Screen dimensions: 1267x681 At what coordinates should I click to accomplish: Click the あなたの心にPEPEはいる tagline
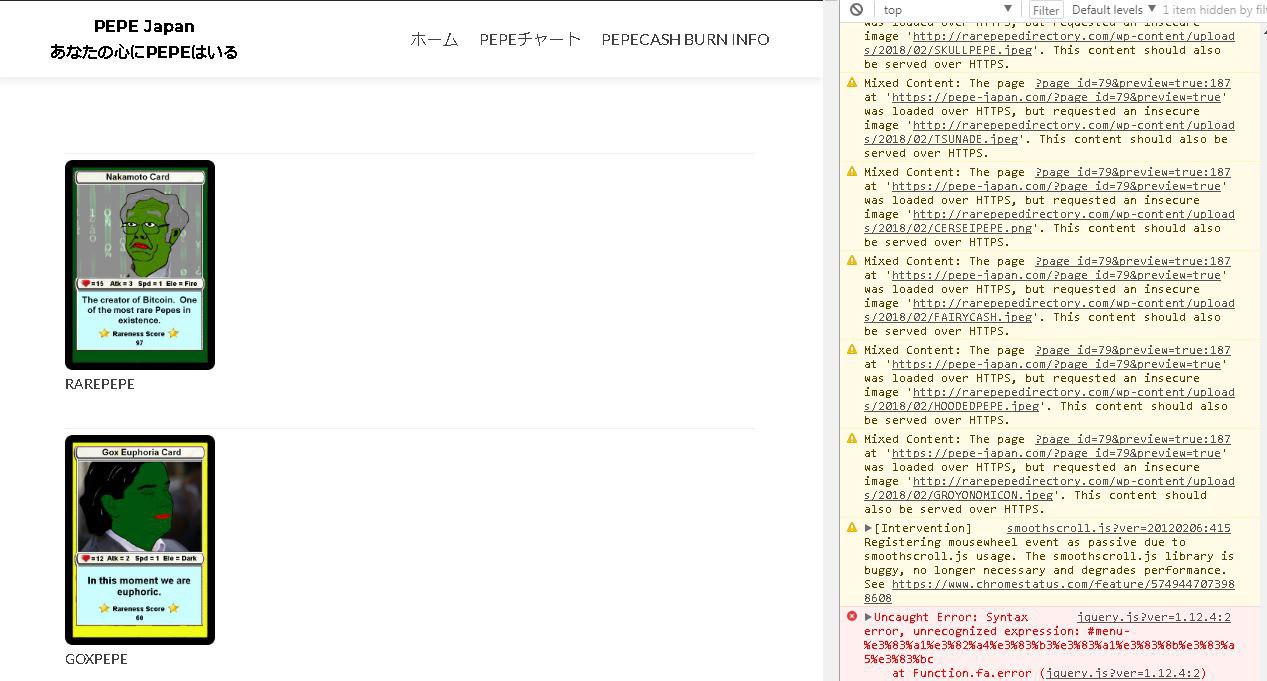[144, 52]
